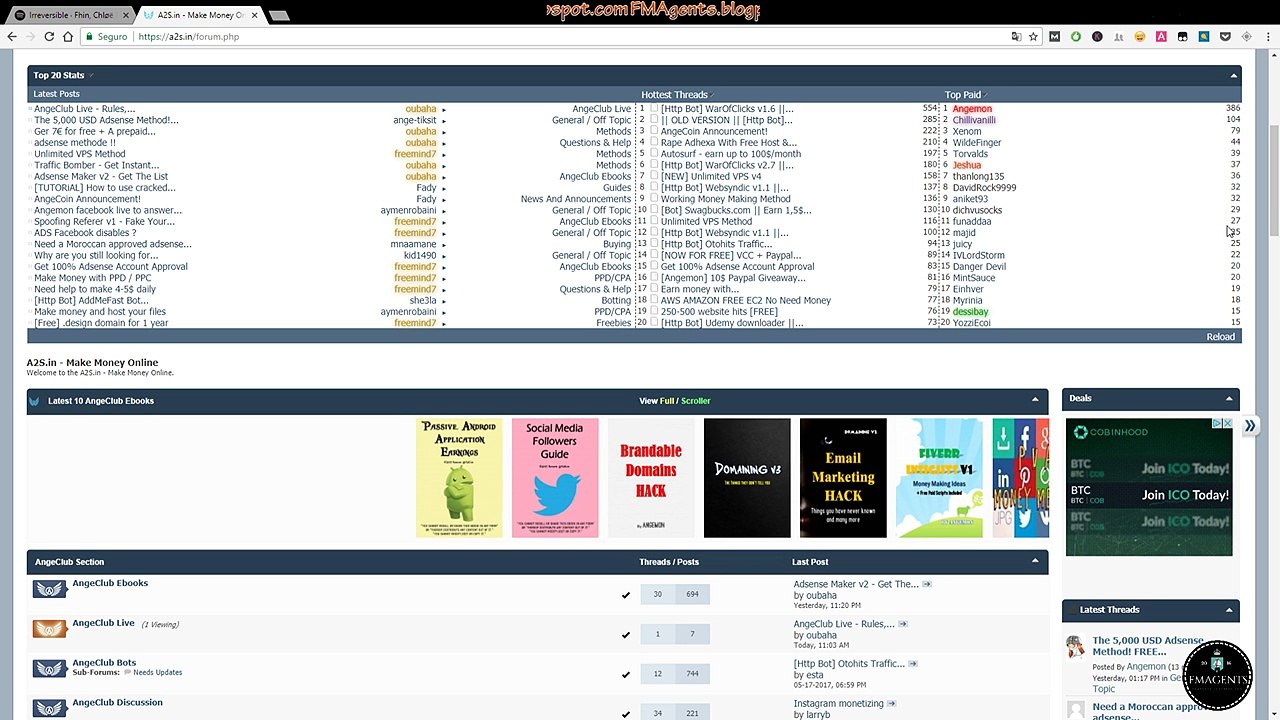
Task: Open the AngeClub Bots forum link
Action: coord(104,662)
